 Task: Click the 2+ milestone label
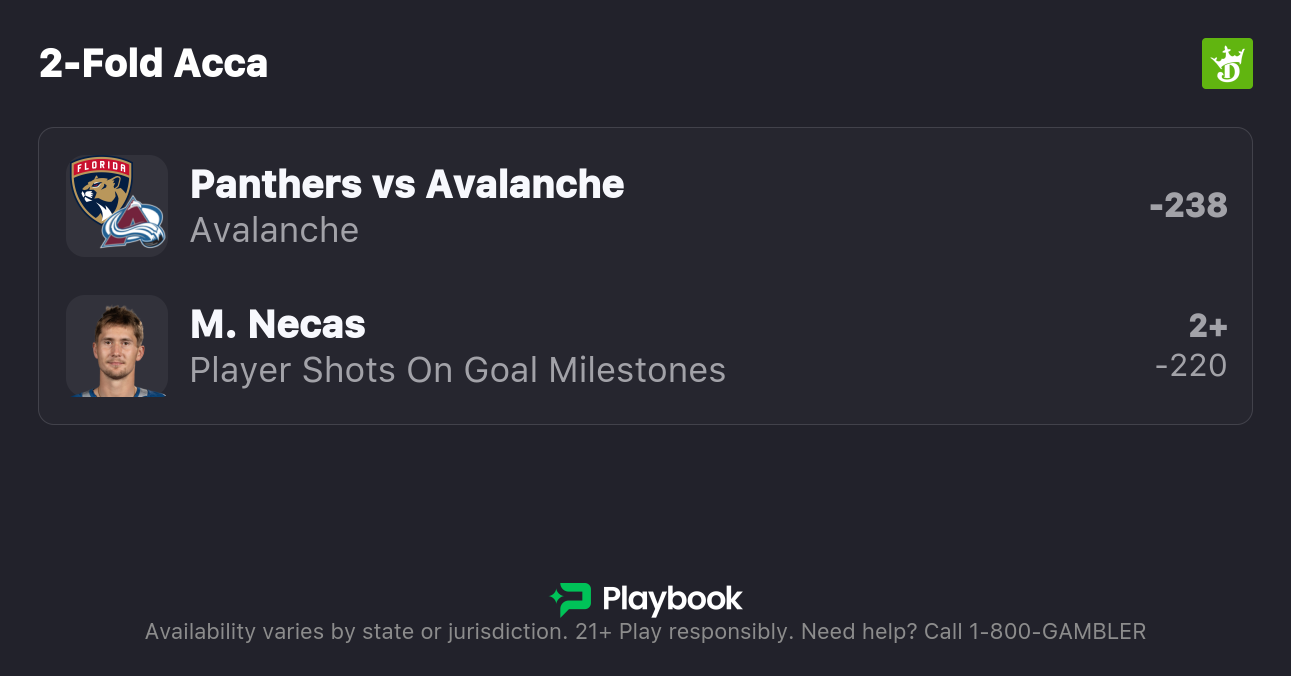pos(1207,326)
